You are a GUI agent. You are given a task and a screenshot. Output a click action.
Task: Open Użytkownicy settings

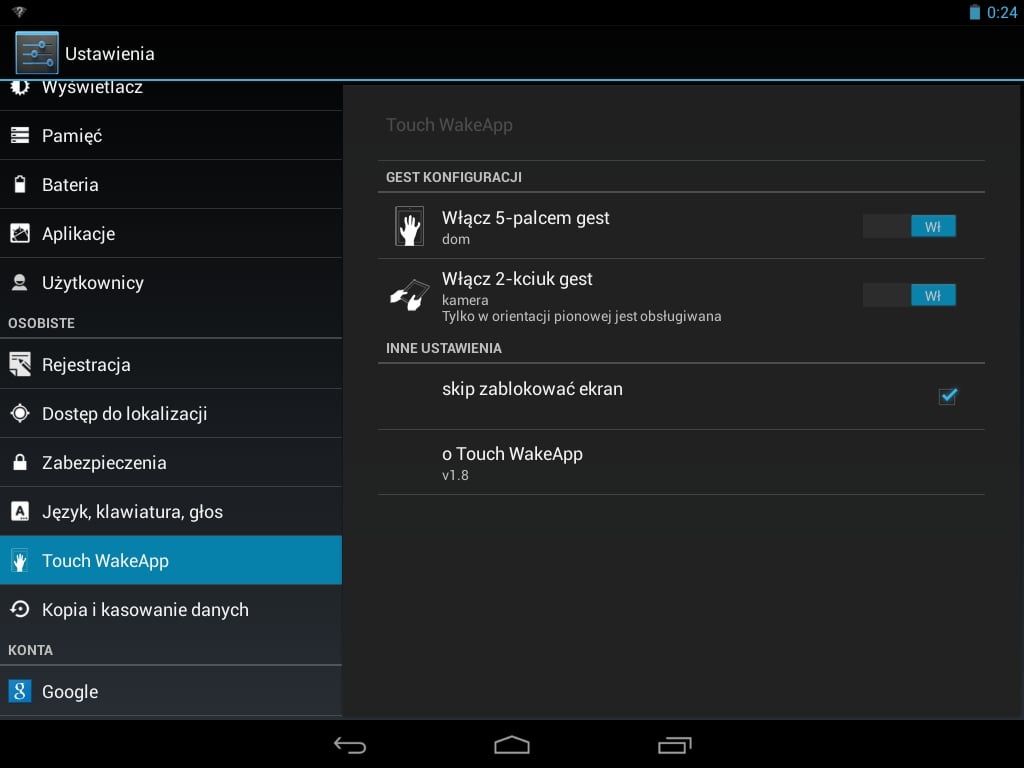[171, 282]
